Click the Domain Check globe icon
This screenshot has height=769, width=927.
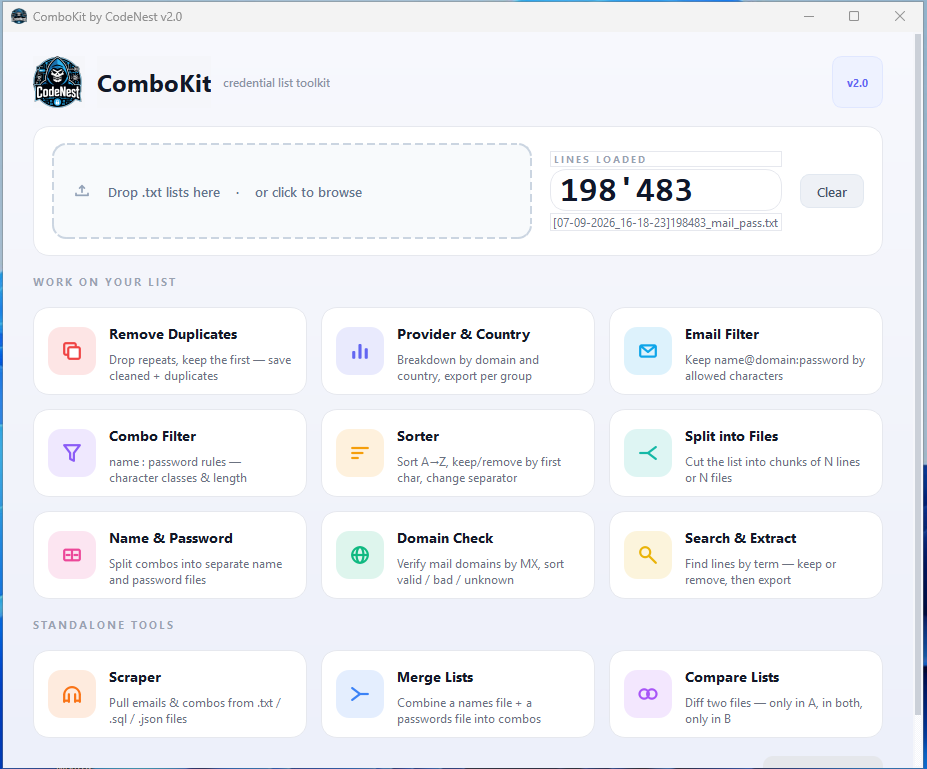pyautogui.click(x=360, y=555)
